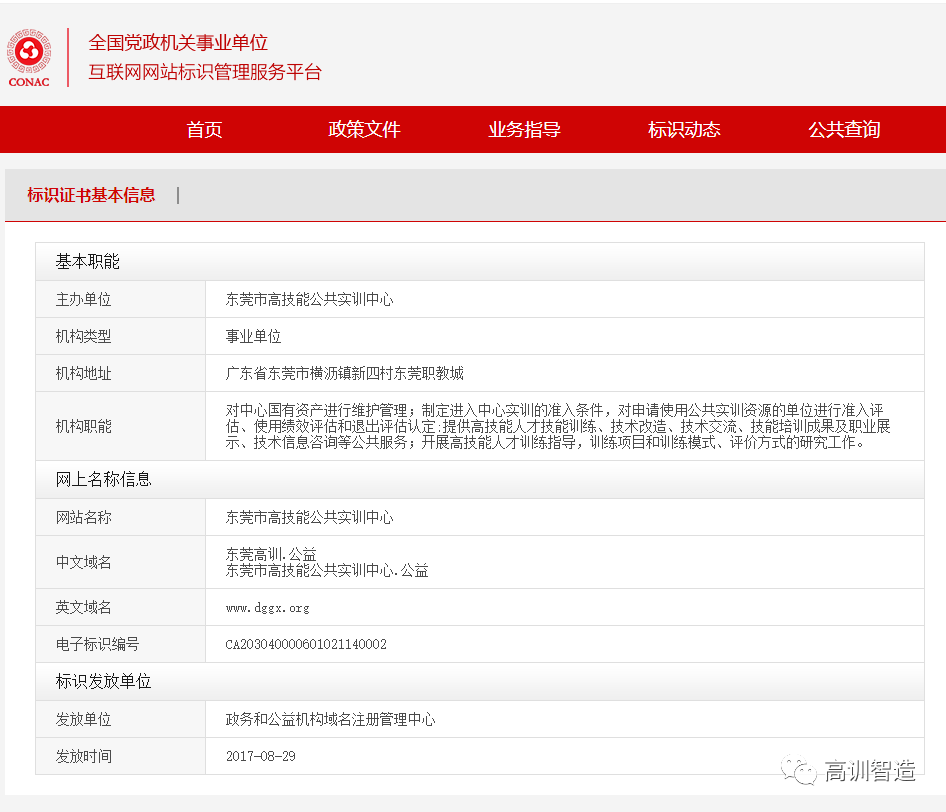Click the subtitle 互联网网站标识管理服务平台
This screenshot has height=812, width=946.
(205, 72)
